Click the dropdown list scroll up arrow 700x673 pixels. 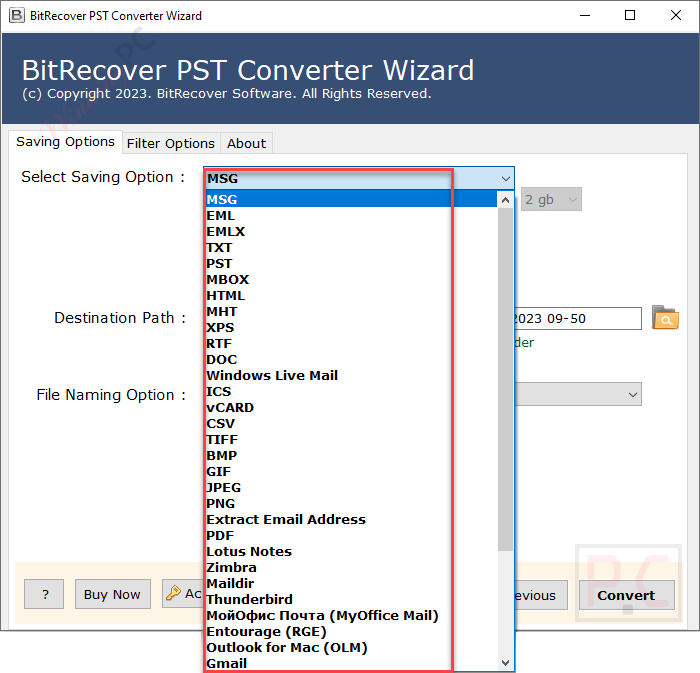505,200
